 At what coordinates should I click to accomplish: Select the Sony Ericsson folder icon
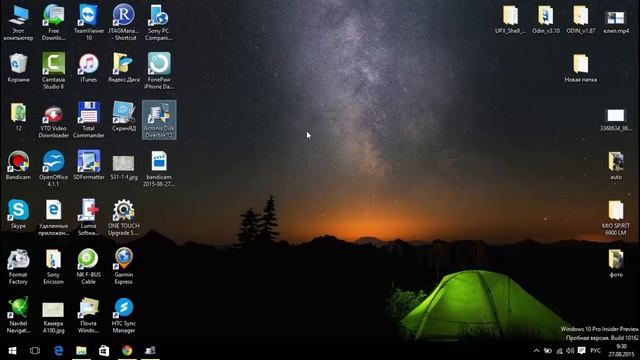[x=53, y=267]
